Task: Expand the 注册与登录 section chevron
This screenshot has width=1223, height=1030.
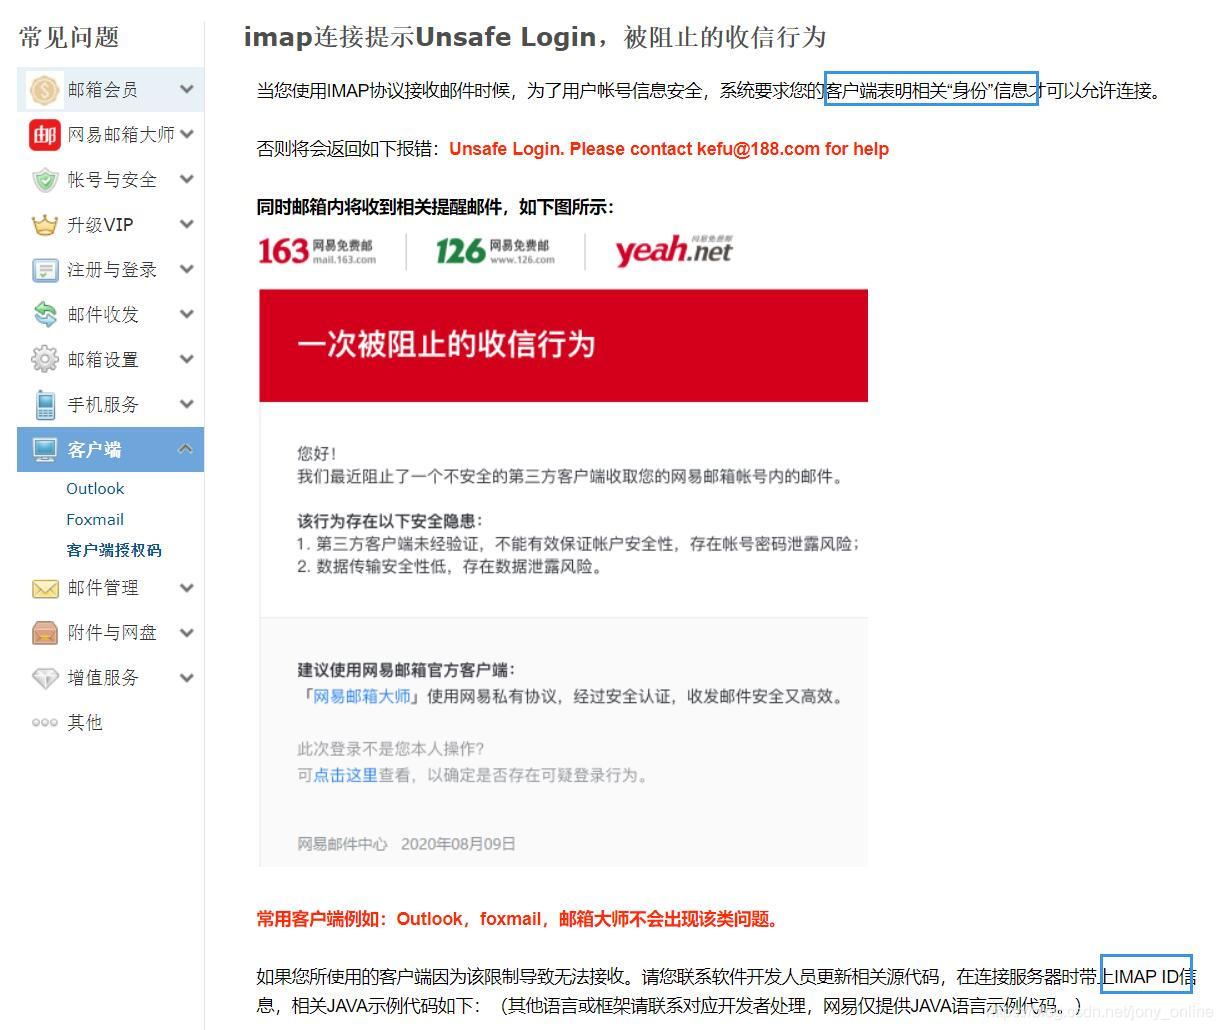Action: pyautogui.click(x=186, y=269)
